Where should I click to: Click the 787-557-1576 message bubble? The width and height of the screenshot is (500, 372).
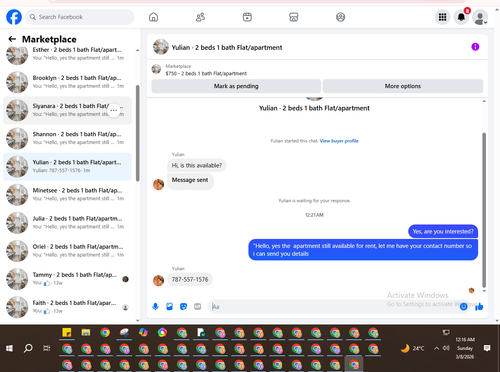point(190,279)
